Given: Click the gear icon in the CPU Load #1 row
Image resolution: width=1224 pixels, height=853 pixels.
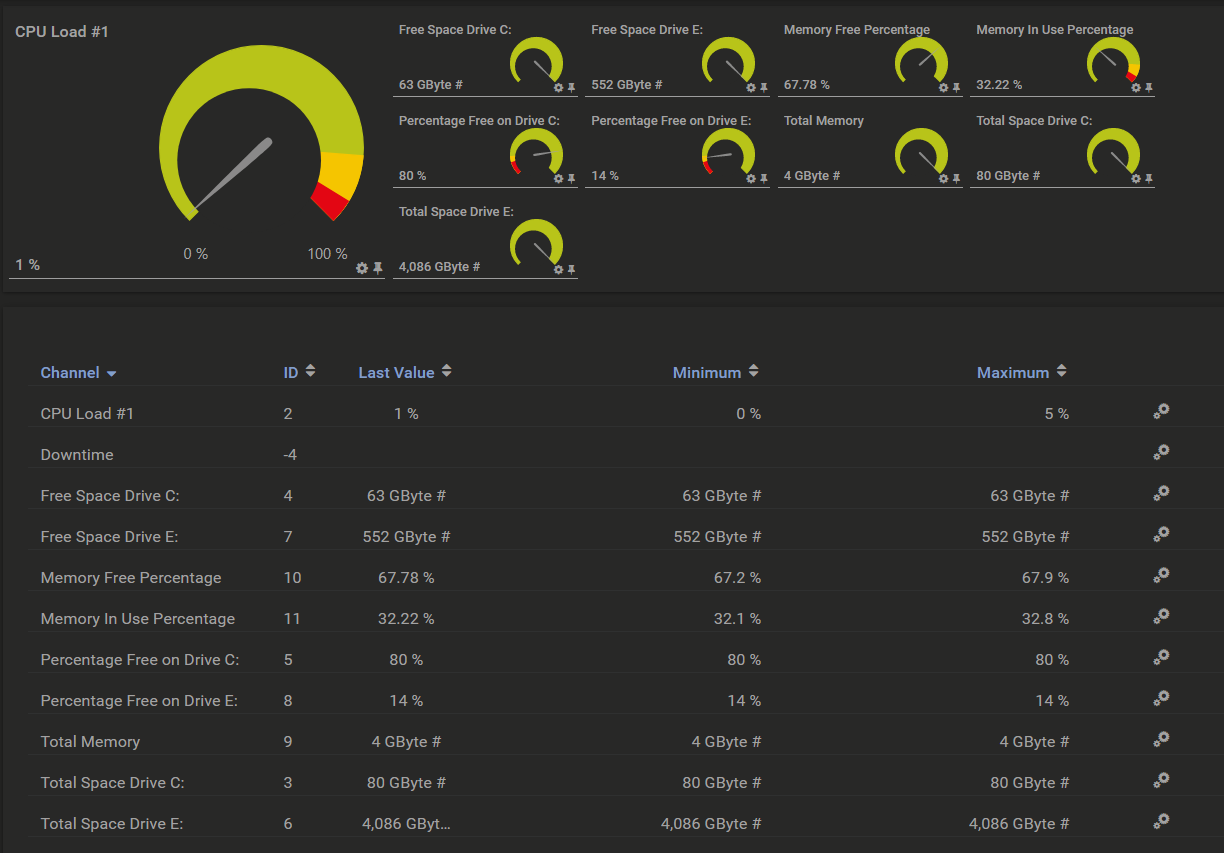Looking at the screenshot, I should [1161, 411].
